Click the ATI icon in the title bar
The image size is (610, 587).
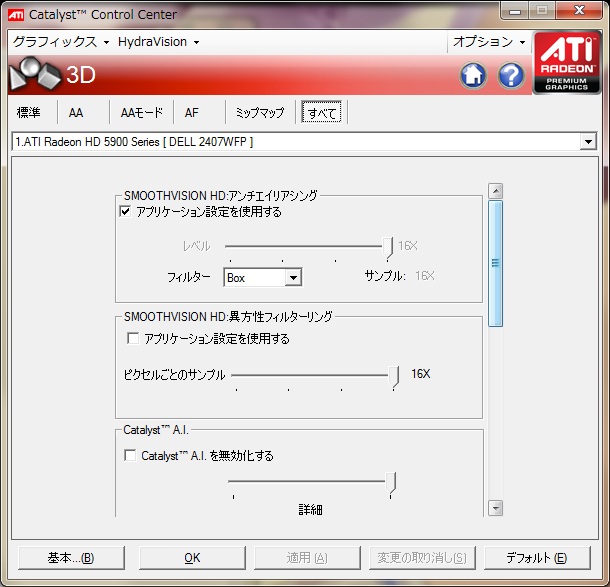point(16,15)
